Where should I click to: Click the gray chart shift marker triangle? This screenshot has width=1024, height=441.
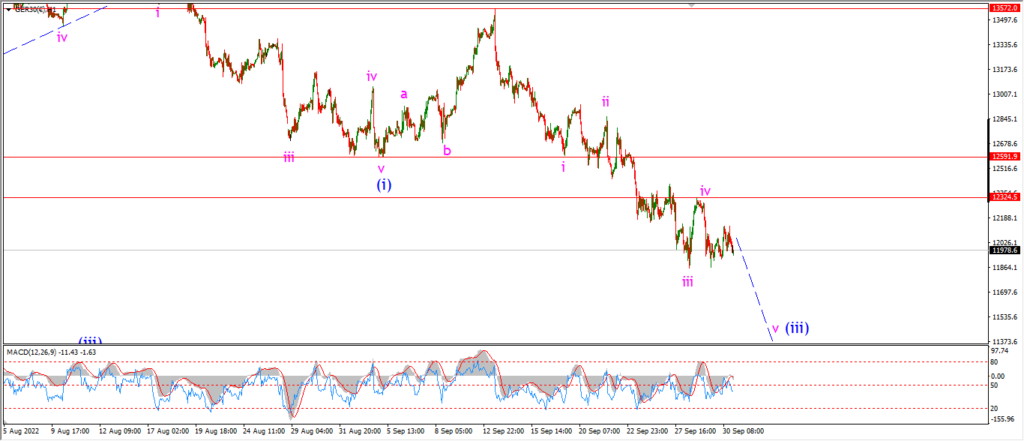(692, 5)
